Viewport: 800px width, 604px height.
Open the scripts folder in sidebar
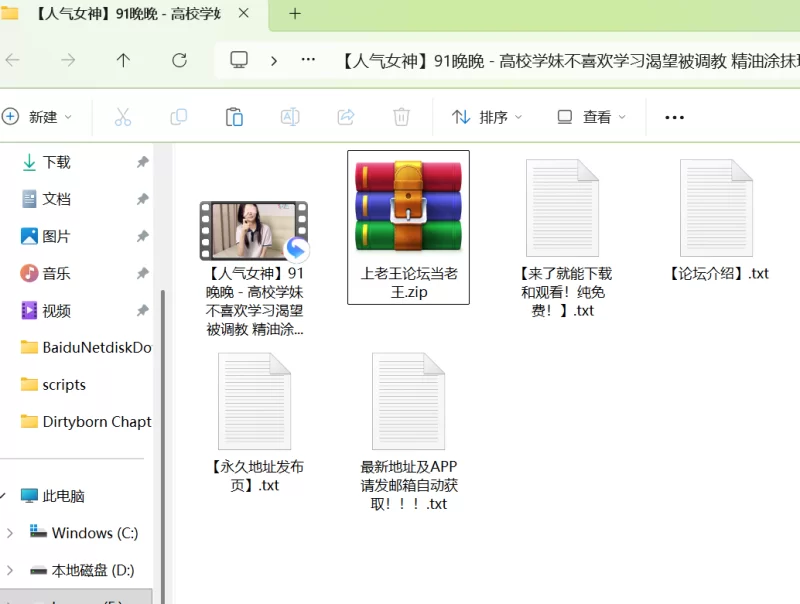[63, 385]
